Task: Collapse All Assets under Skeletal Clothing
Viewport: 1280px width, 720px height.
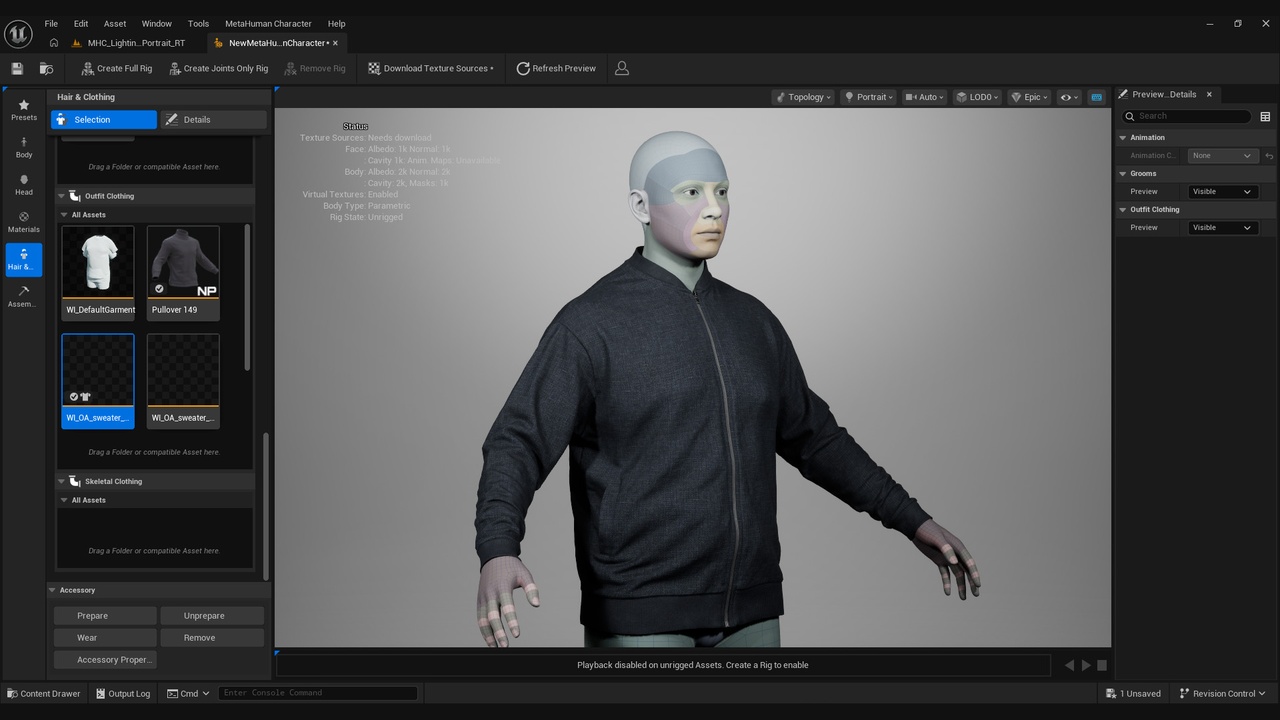Action: pos(64,500)
